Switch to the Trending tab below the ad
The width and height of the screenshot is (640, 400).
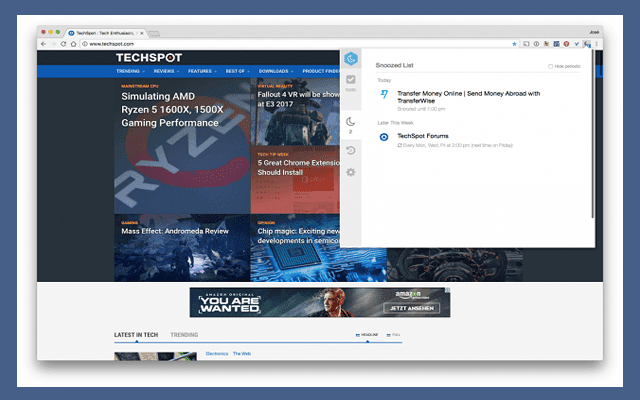[x=184, y=335]
